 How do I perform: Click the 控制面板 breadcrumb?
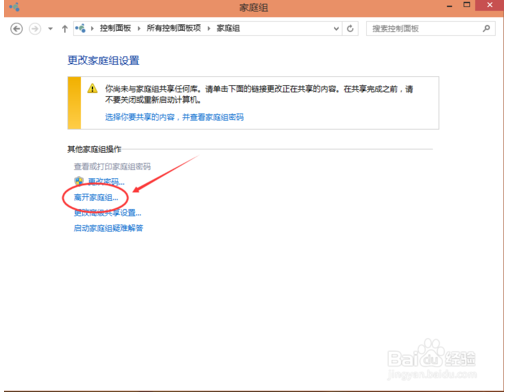point(115,28)
